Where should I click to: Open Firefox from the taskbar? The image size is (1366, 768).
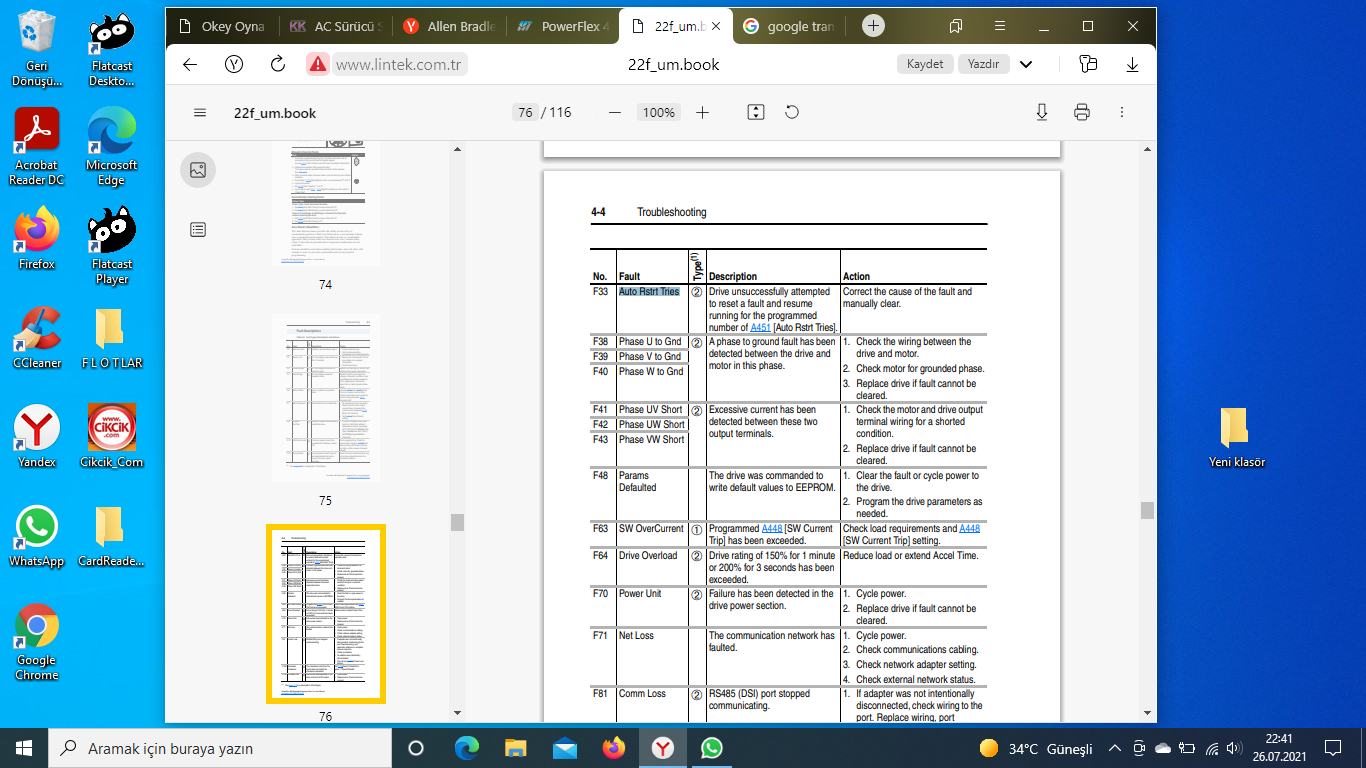tap(613, 748)
